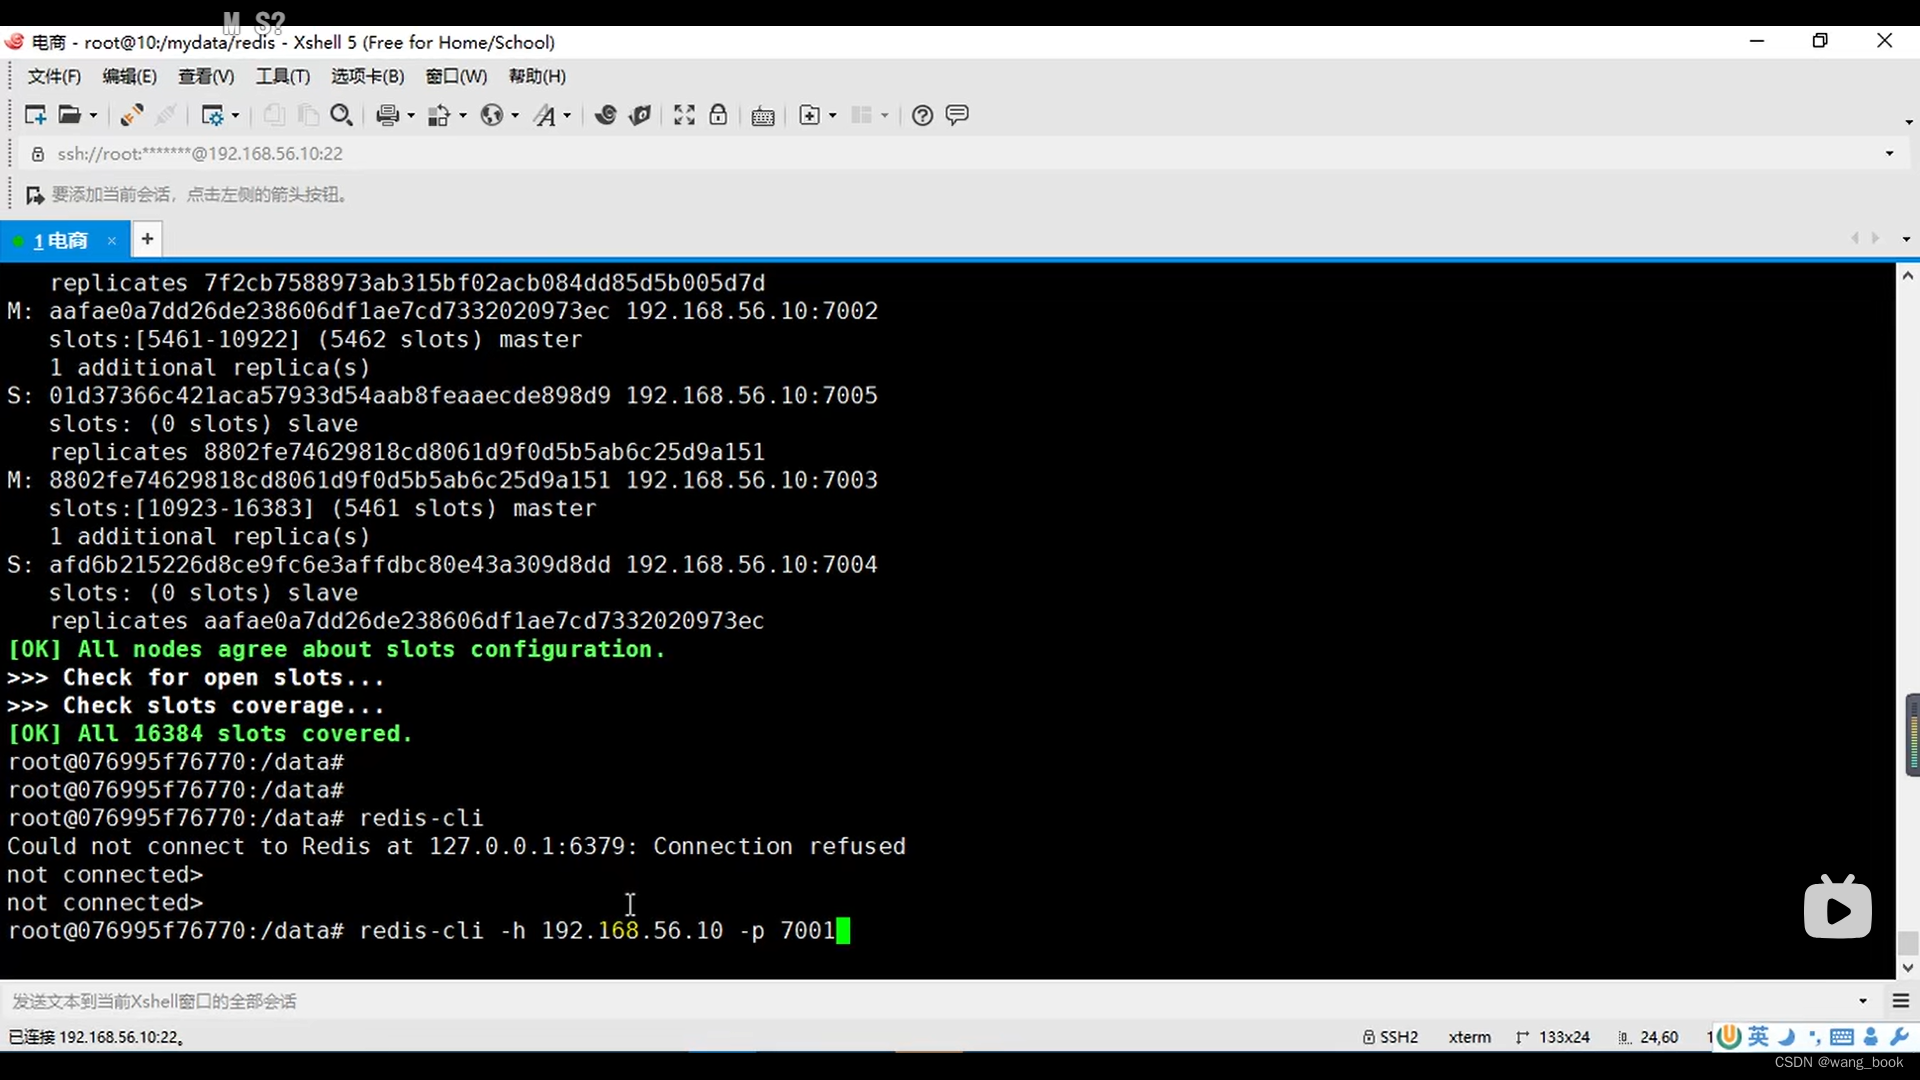The height and width of the screenshot is (1080, 1920).
Task: Click the lock screen padlock icon
Action: tap(718, 115)
